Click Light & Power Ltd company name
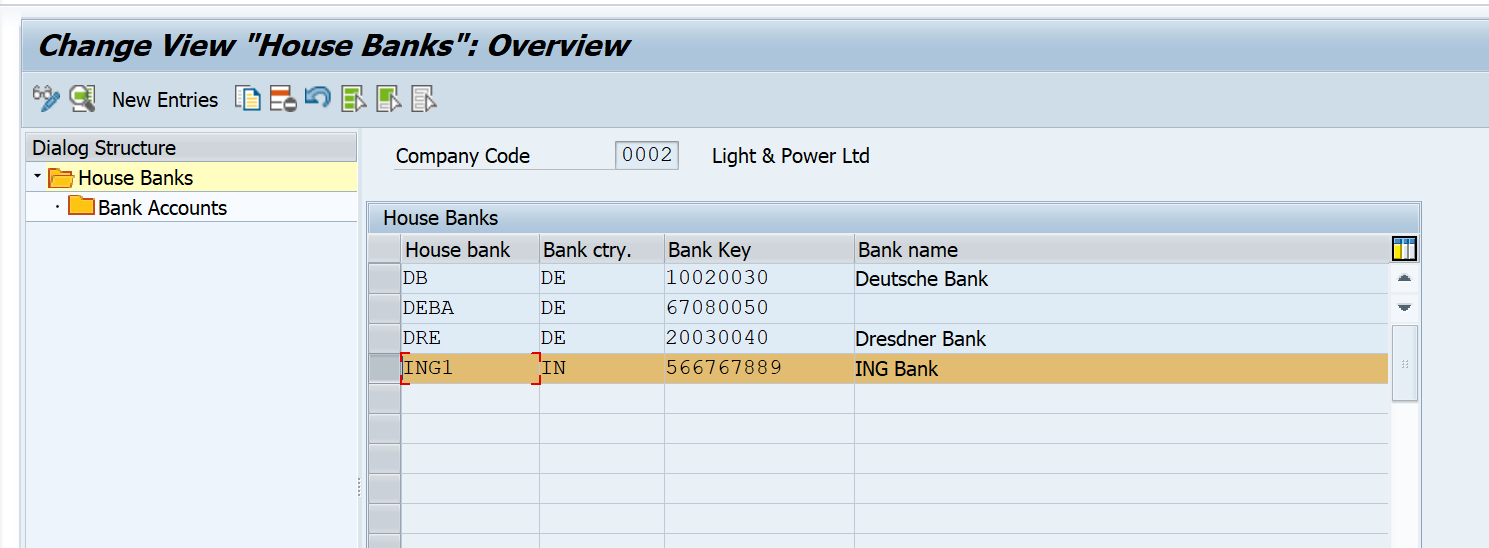 point(791,156)
